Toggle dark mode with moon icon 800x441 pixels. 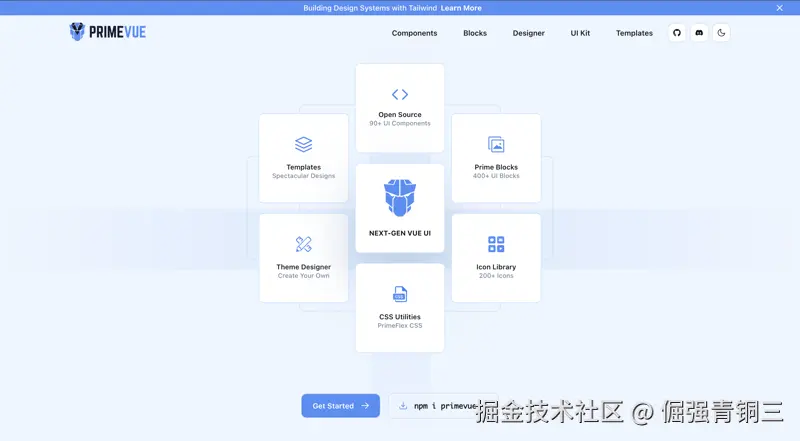(721, 33)
